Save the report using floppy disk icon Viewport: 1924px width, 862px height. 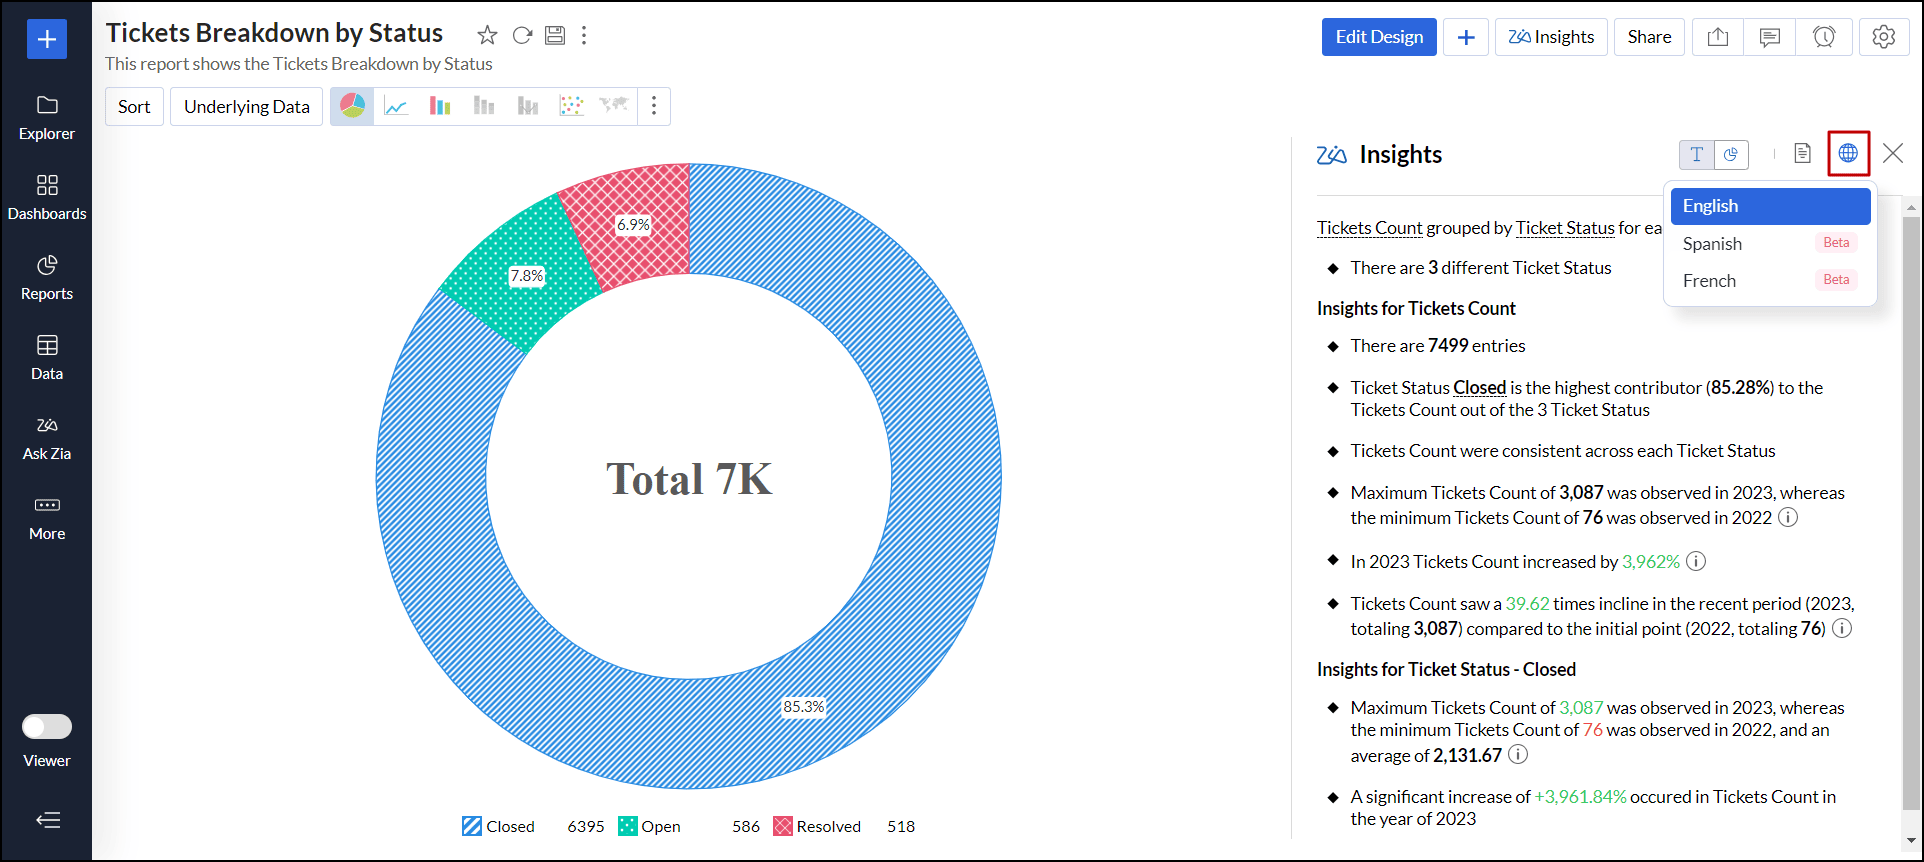pos(555,36)
